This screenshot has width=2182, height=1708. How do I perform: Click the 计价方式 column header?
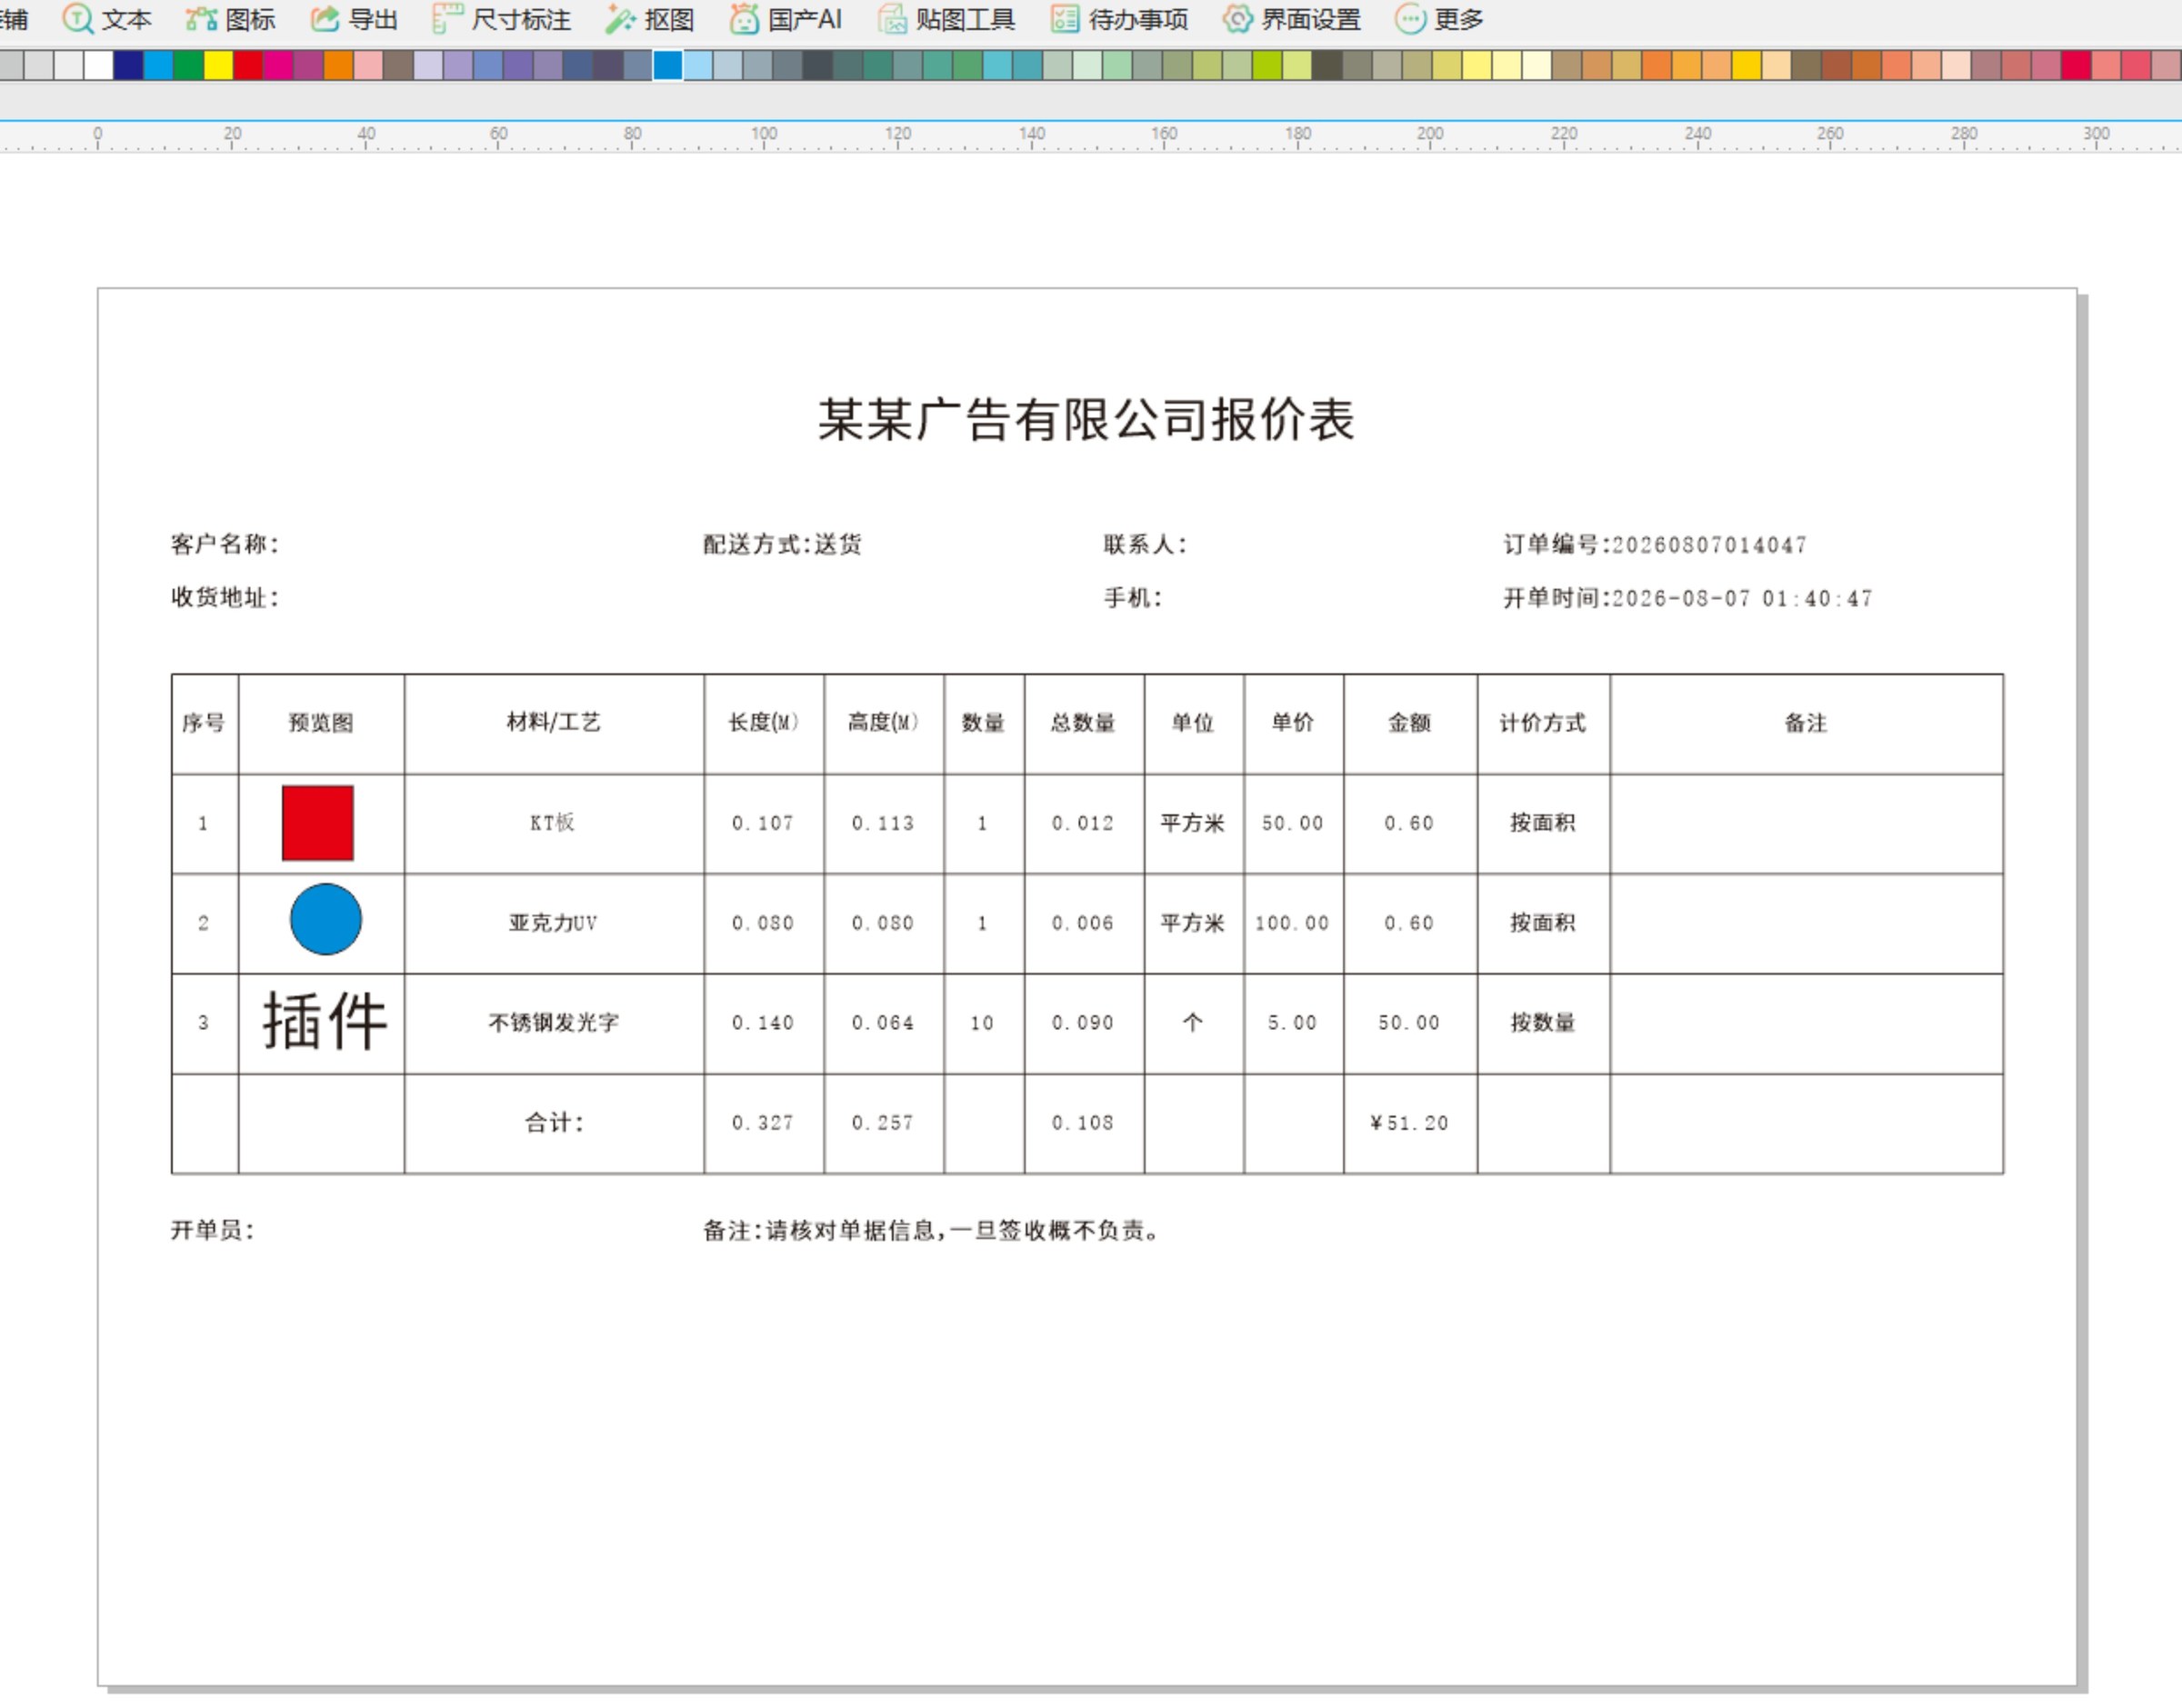coord(1543,722)
